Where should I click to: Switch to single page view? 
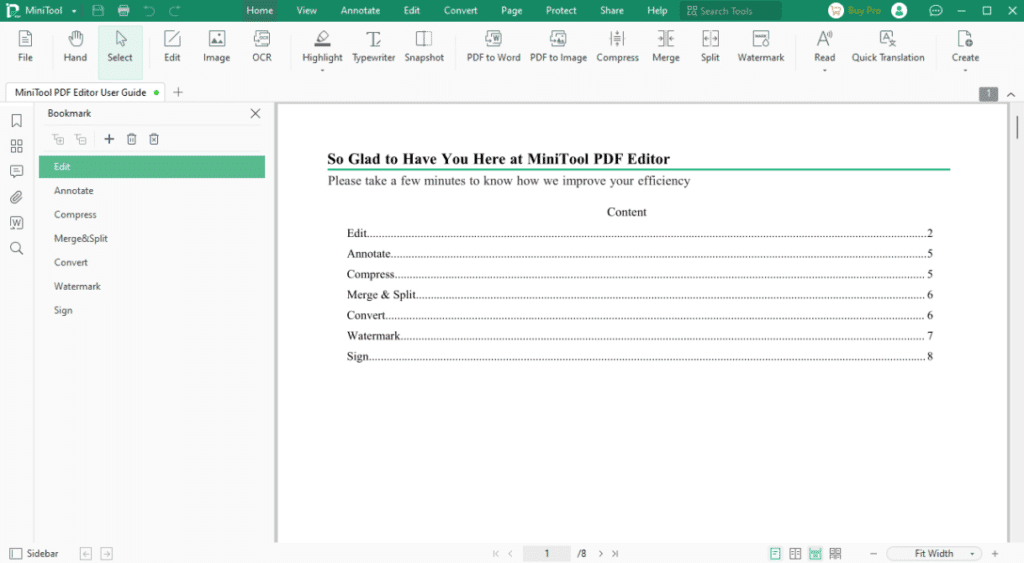[x=775, y=553]
